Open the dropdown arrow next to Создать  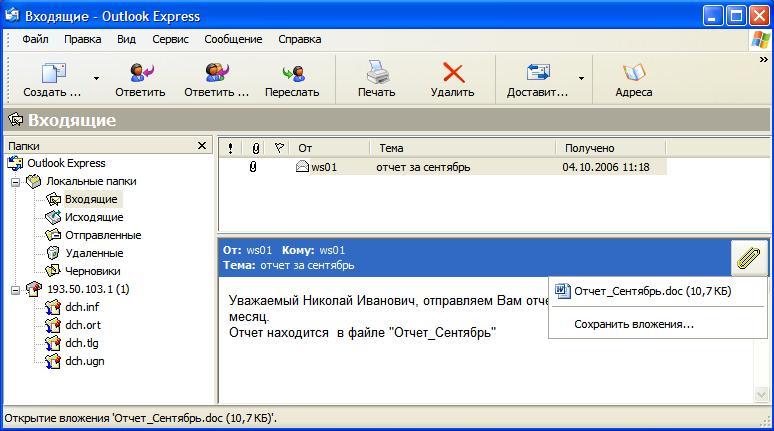click(96, 78)
